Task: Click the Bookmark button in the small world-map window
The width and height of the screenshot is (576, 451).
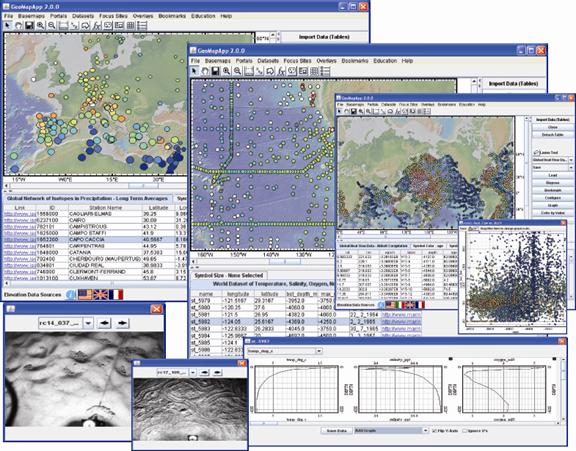Action: point(552,190)
